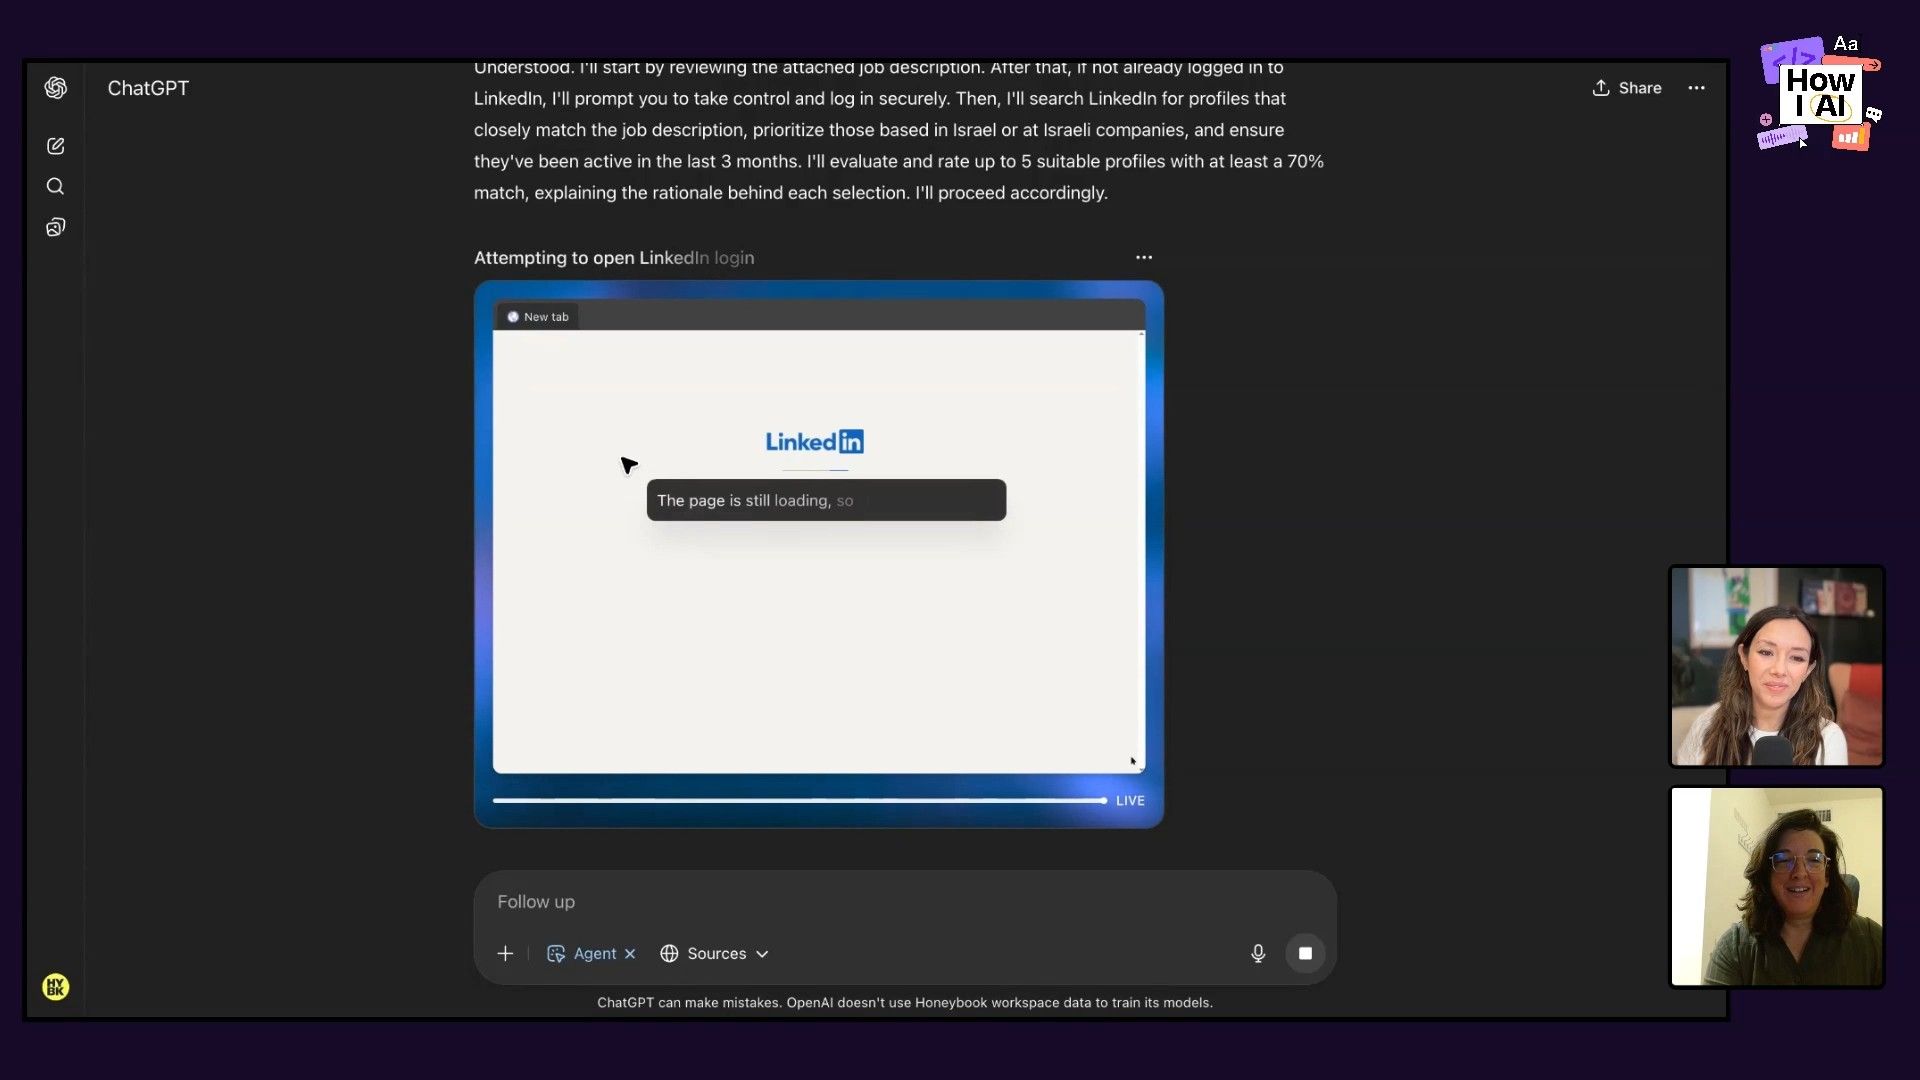Stop the agent with the stop button
This screenshot has width=1920, height=1080.
coord(1305,954)
